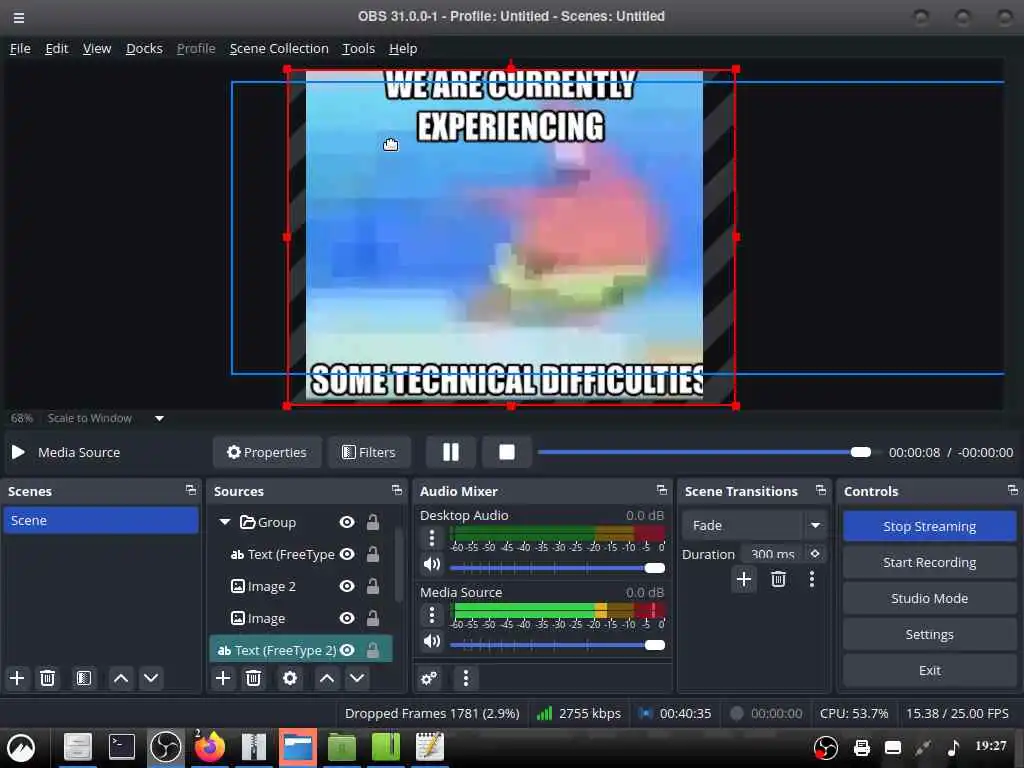Click the transition Duration input field
Image resolution: width=1024 pixels, height=768 pixels.
773,554
